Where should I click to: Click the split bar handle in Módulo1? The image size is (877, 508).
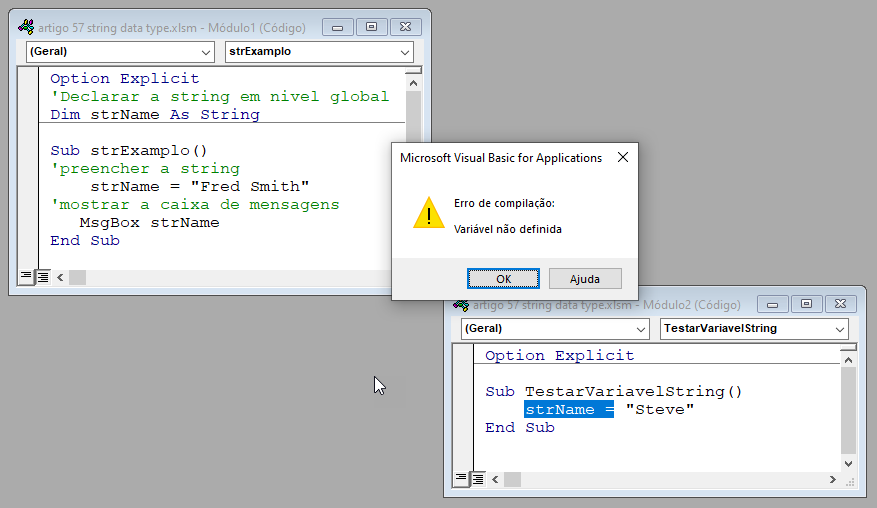click(x=413, y=70)
